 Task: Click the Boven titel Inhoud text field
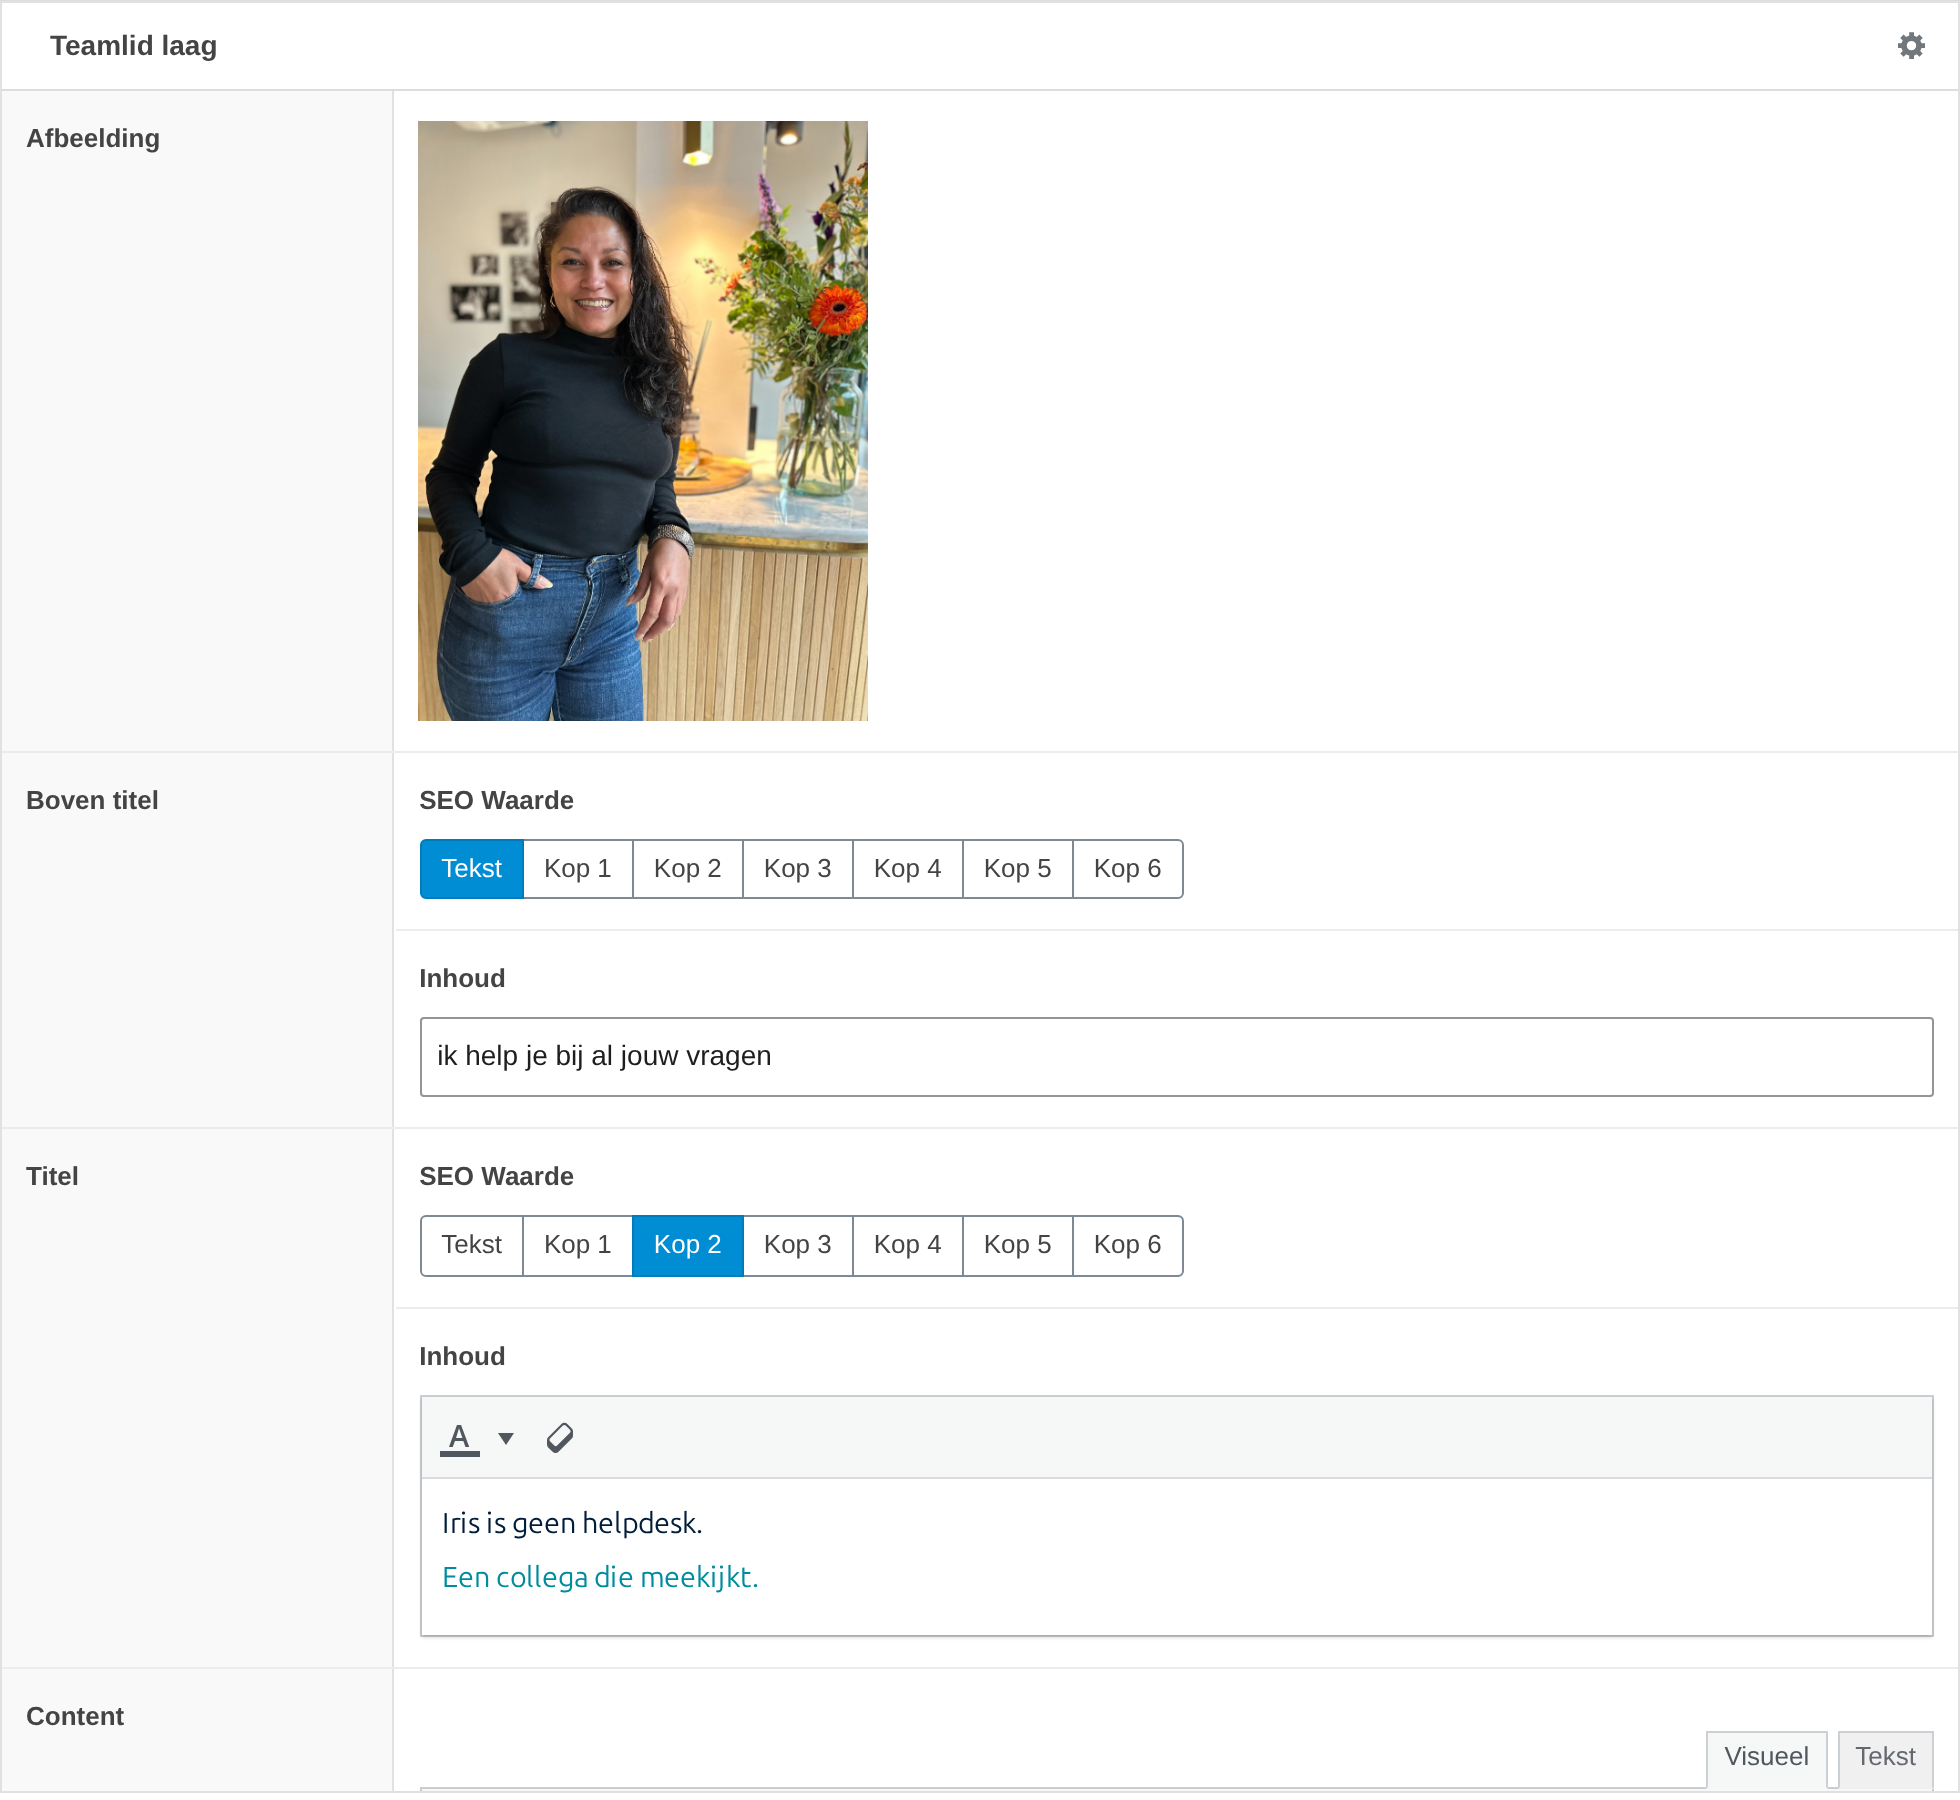click(1176, 1057)
